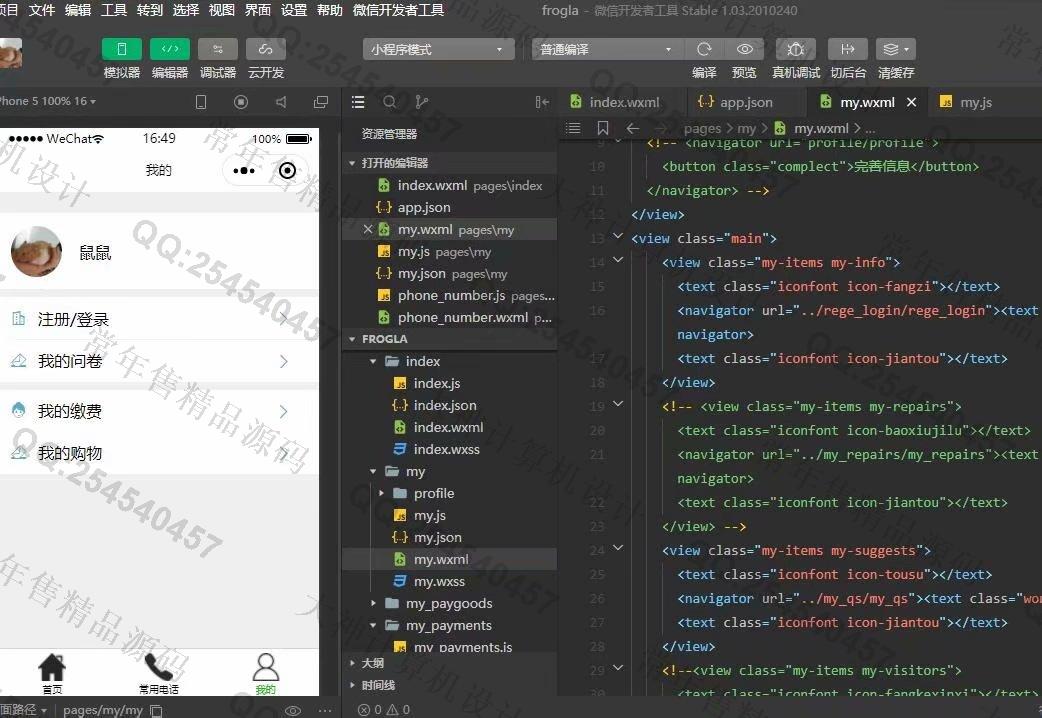The height and width of the screenshot is (718, 1042).
Task: Open the clear cache (清缓存) dropdown
Action: (896, 49)
